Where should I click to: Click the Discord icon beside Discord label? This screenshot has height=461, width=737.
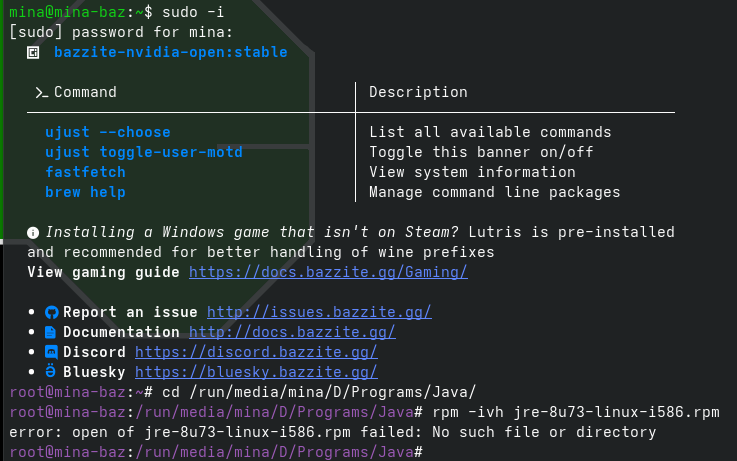(51, 352)
